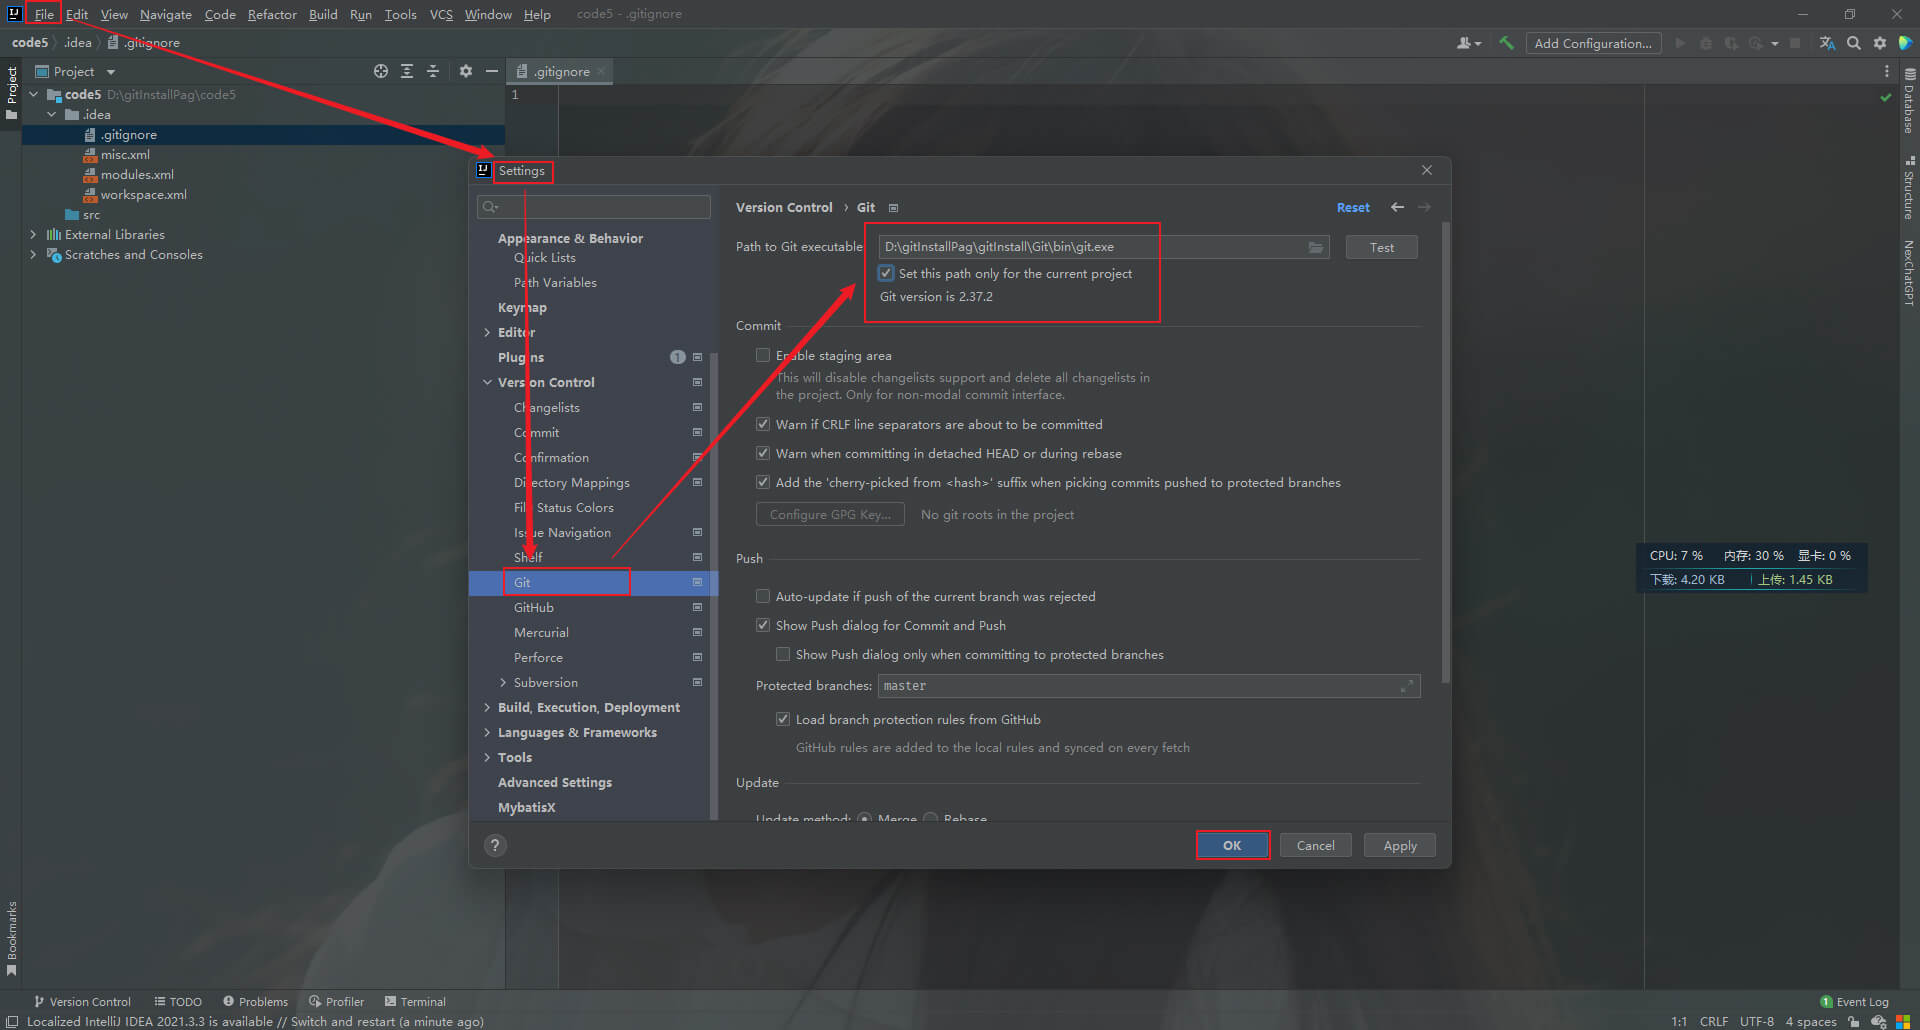
Task: Expand the Protected branches field icon
Action: click(x=1407, y=686)
